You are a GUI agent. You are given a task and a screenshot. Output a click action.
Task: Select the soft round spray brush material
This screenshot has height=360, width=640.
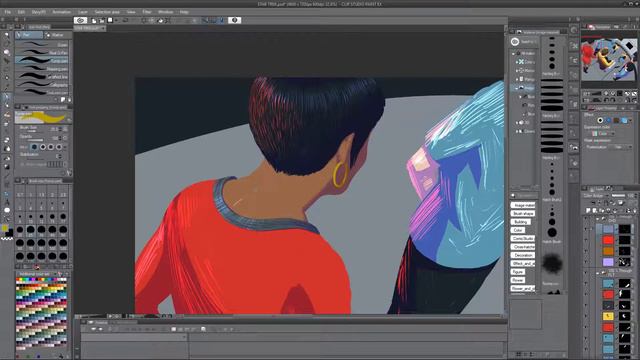click(x=552, y=263)
